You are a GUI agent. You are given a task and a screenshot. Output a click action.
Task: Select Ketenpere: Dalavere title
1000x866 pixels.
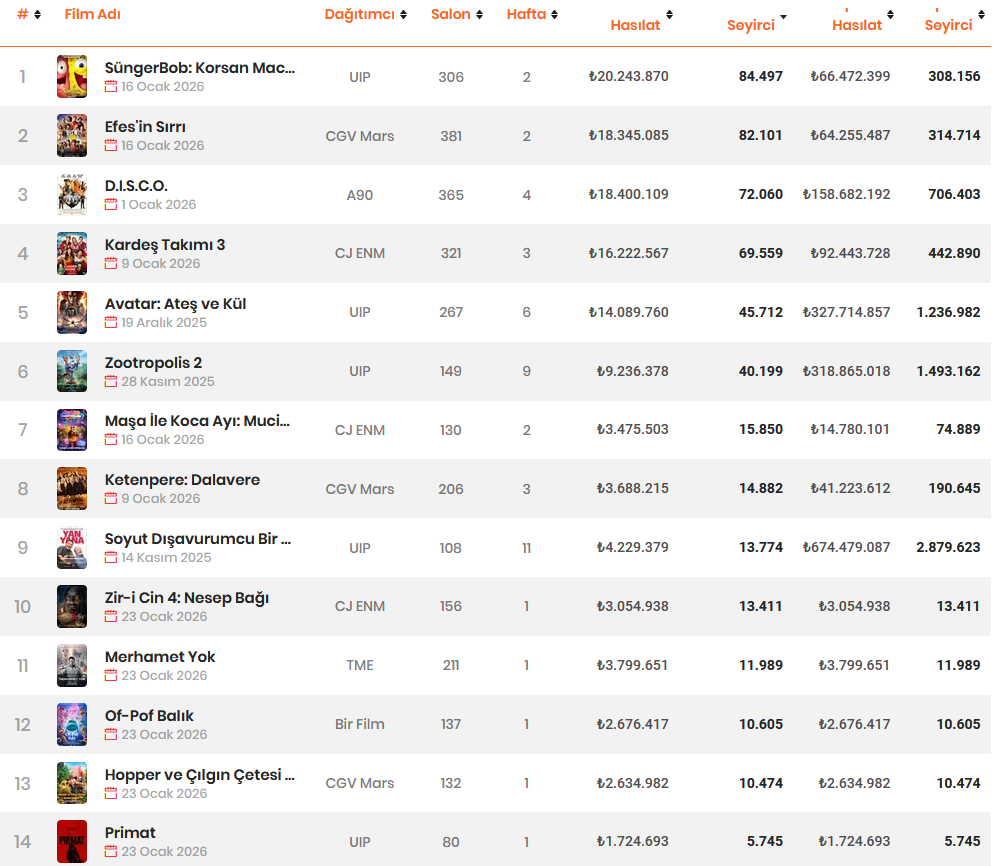tap(182, 480)
